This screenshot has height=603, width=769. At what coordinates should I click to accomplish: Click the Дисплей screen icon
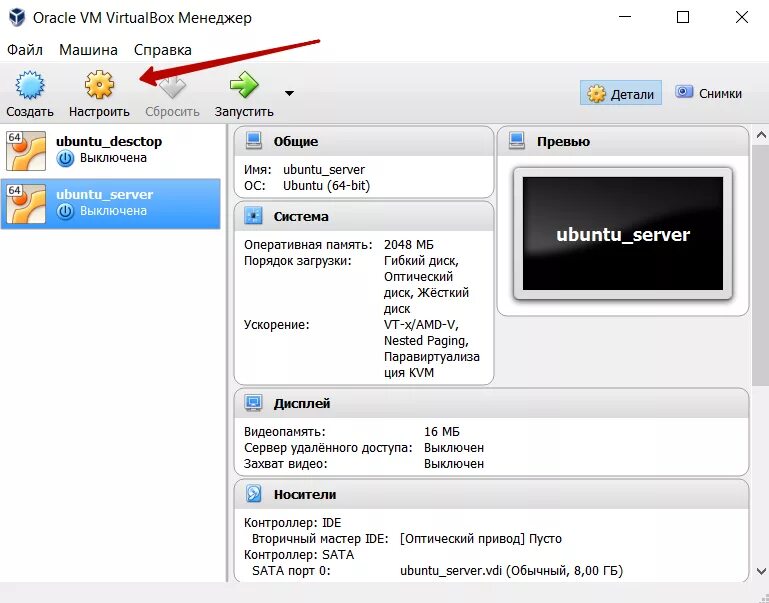click(x=254, y=403)
